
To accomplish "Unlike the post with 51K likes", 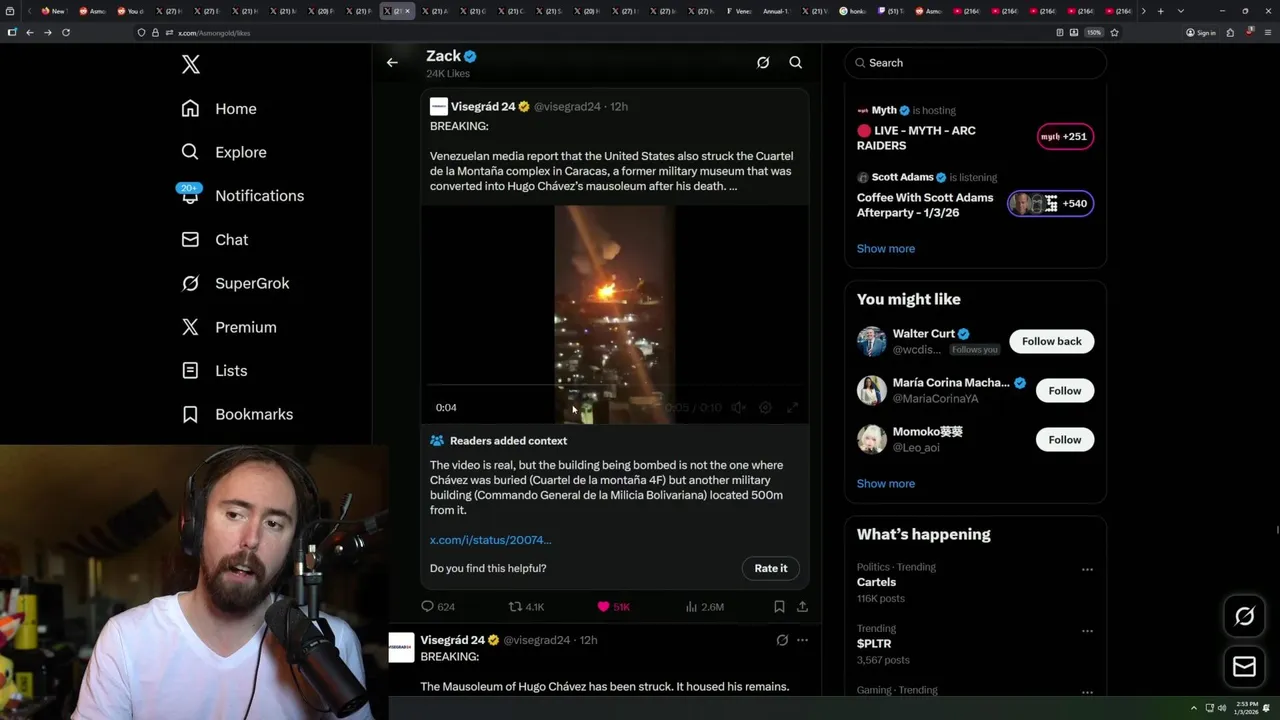I will click(x=613, y=606).
